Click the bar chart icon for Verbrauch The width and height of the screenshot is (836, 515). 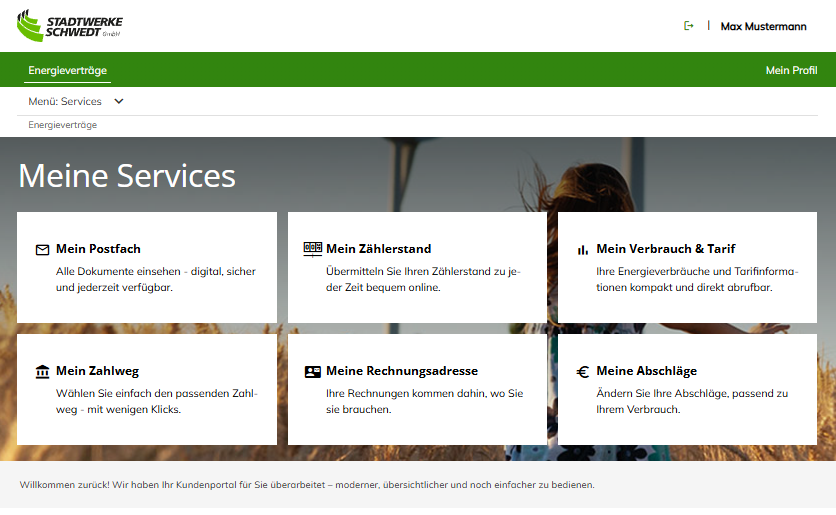pyautogui.click(x=583, y=249)
